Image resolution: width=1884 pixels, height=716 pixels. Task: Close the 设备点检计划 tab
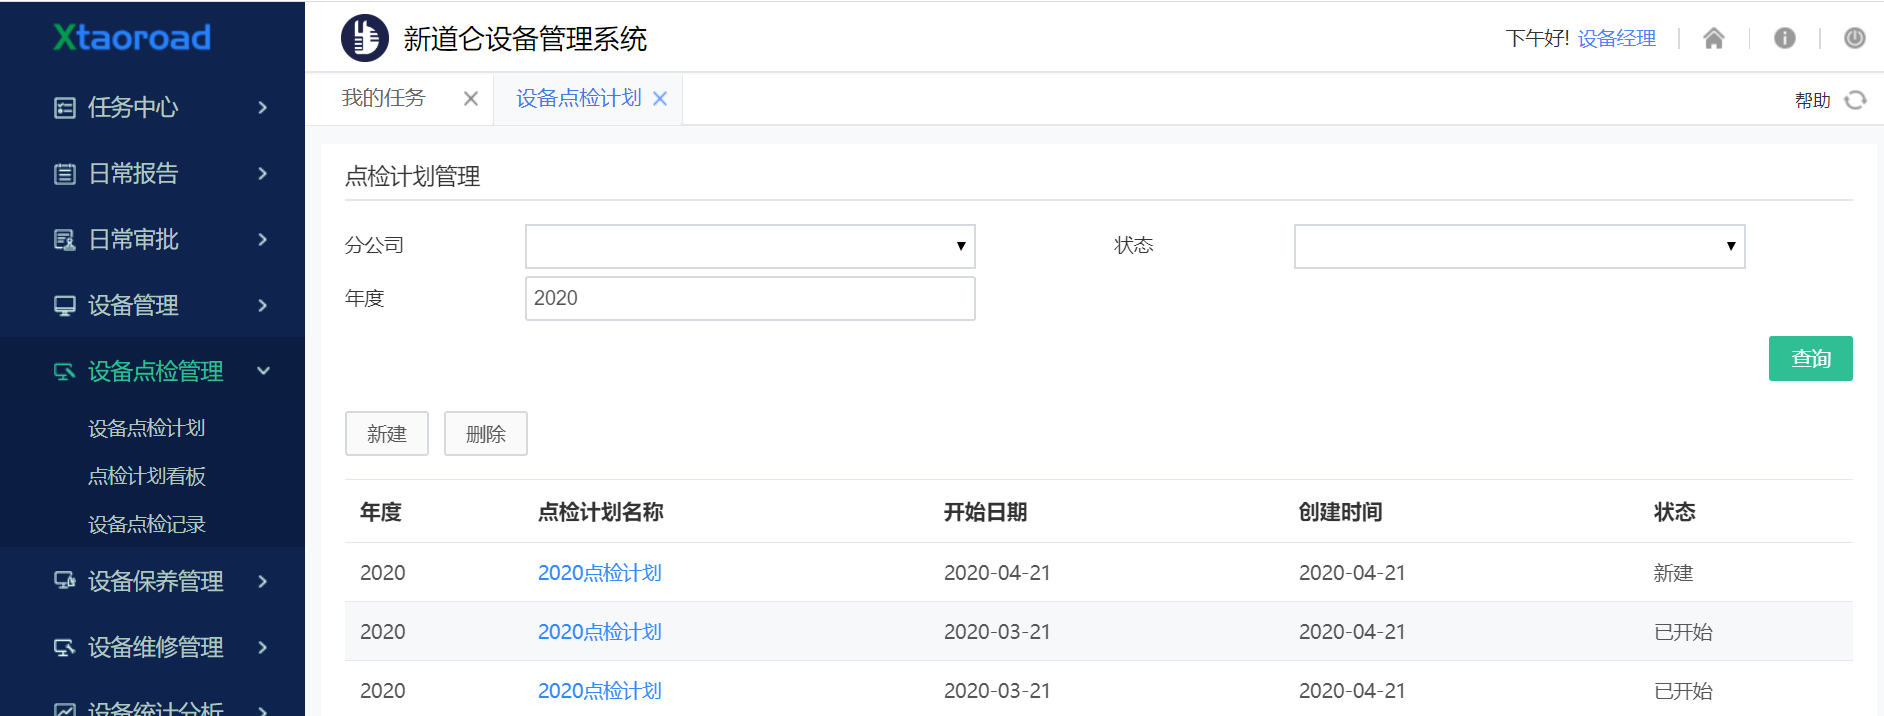(660, 98)
